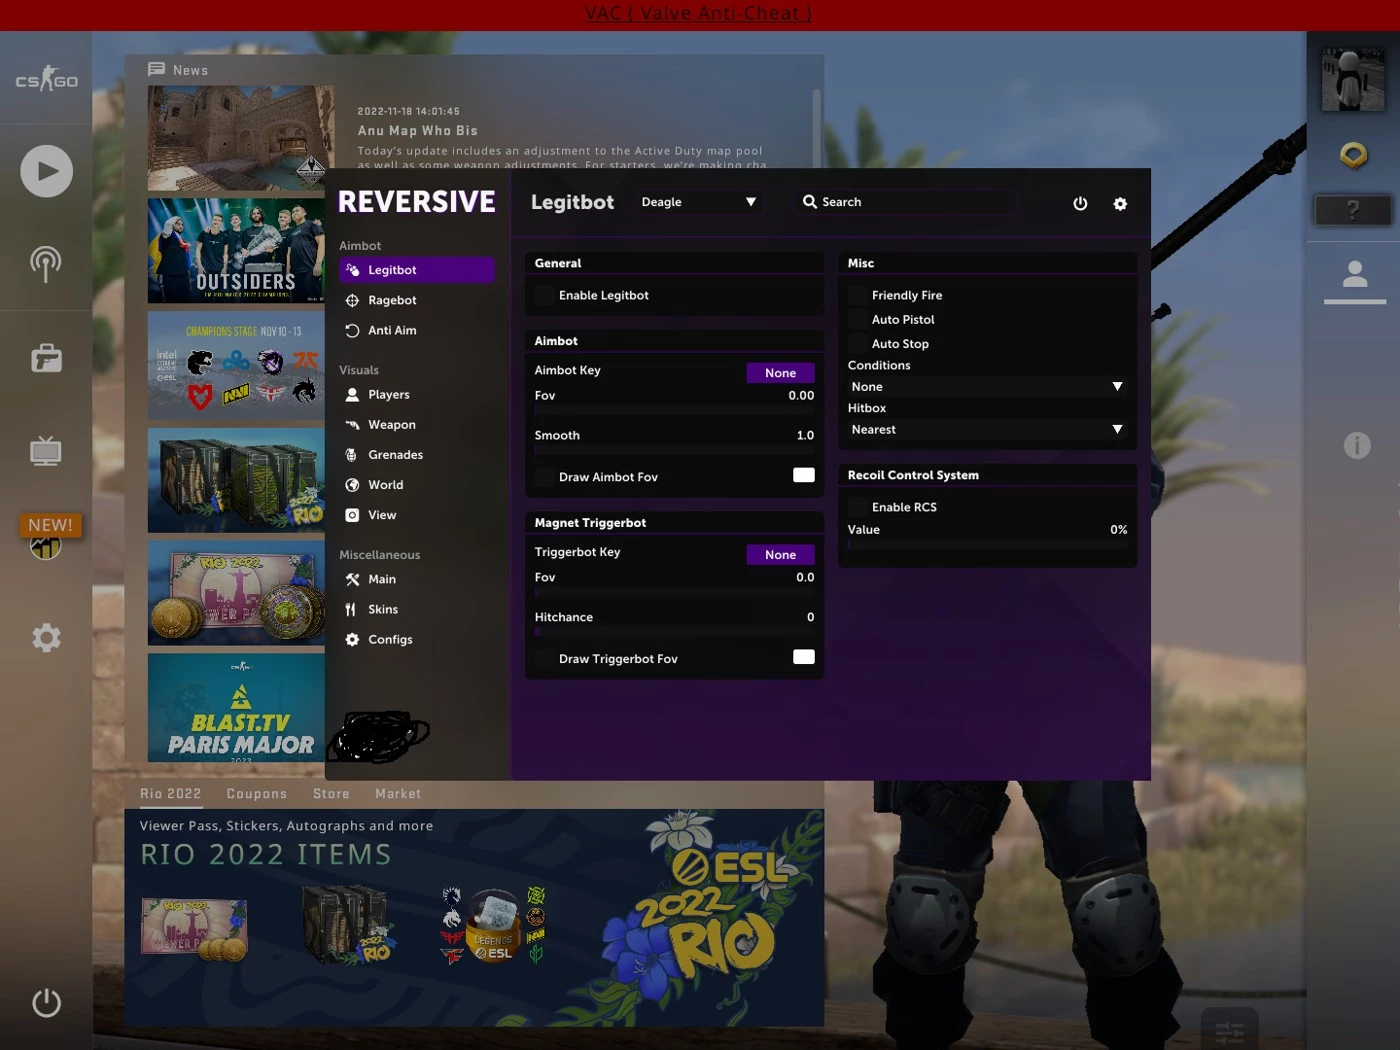The height and width of the screenshot is (1050, 1400).
Task: Open Players visuals section
Action: [x=417, y=395]
